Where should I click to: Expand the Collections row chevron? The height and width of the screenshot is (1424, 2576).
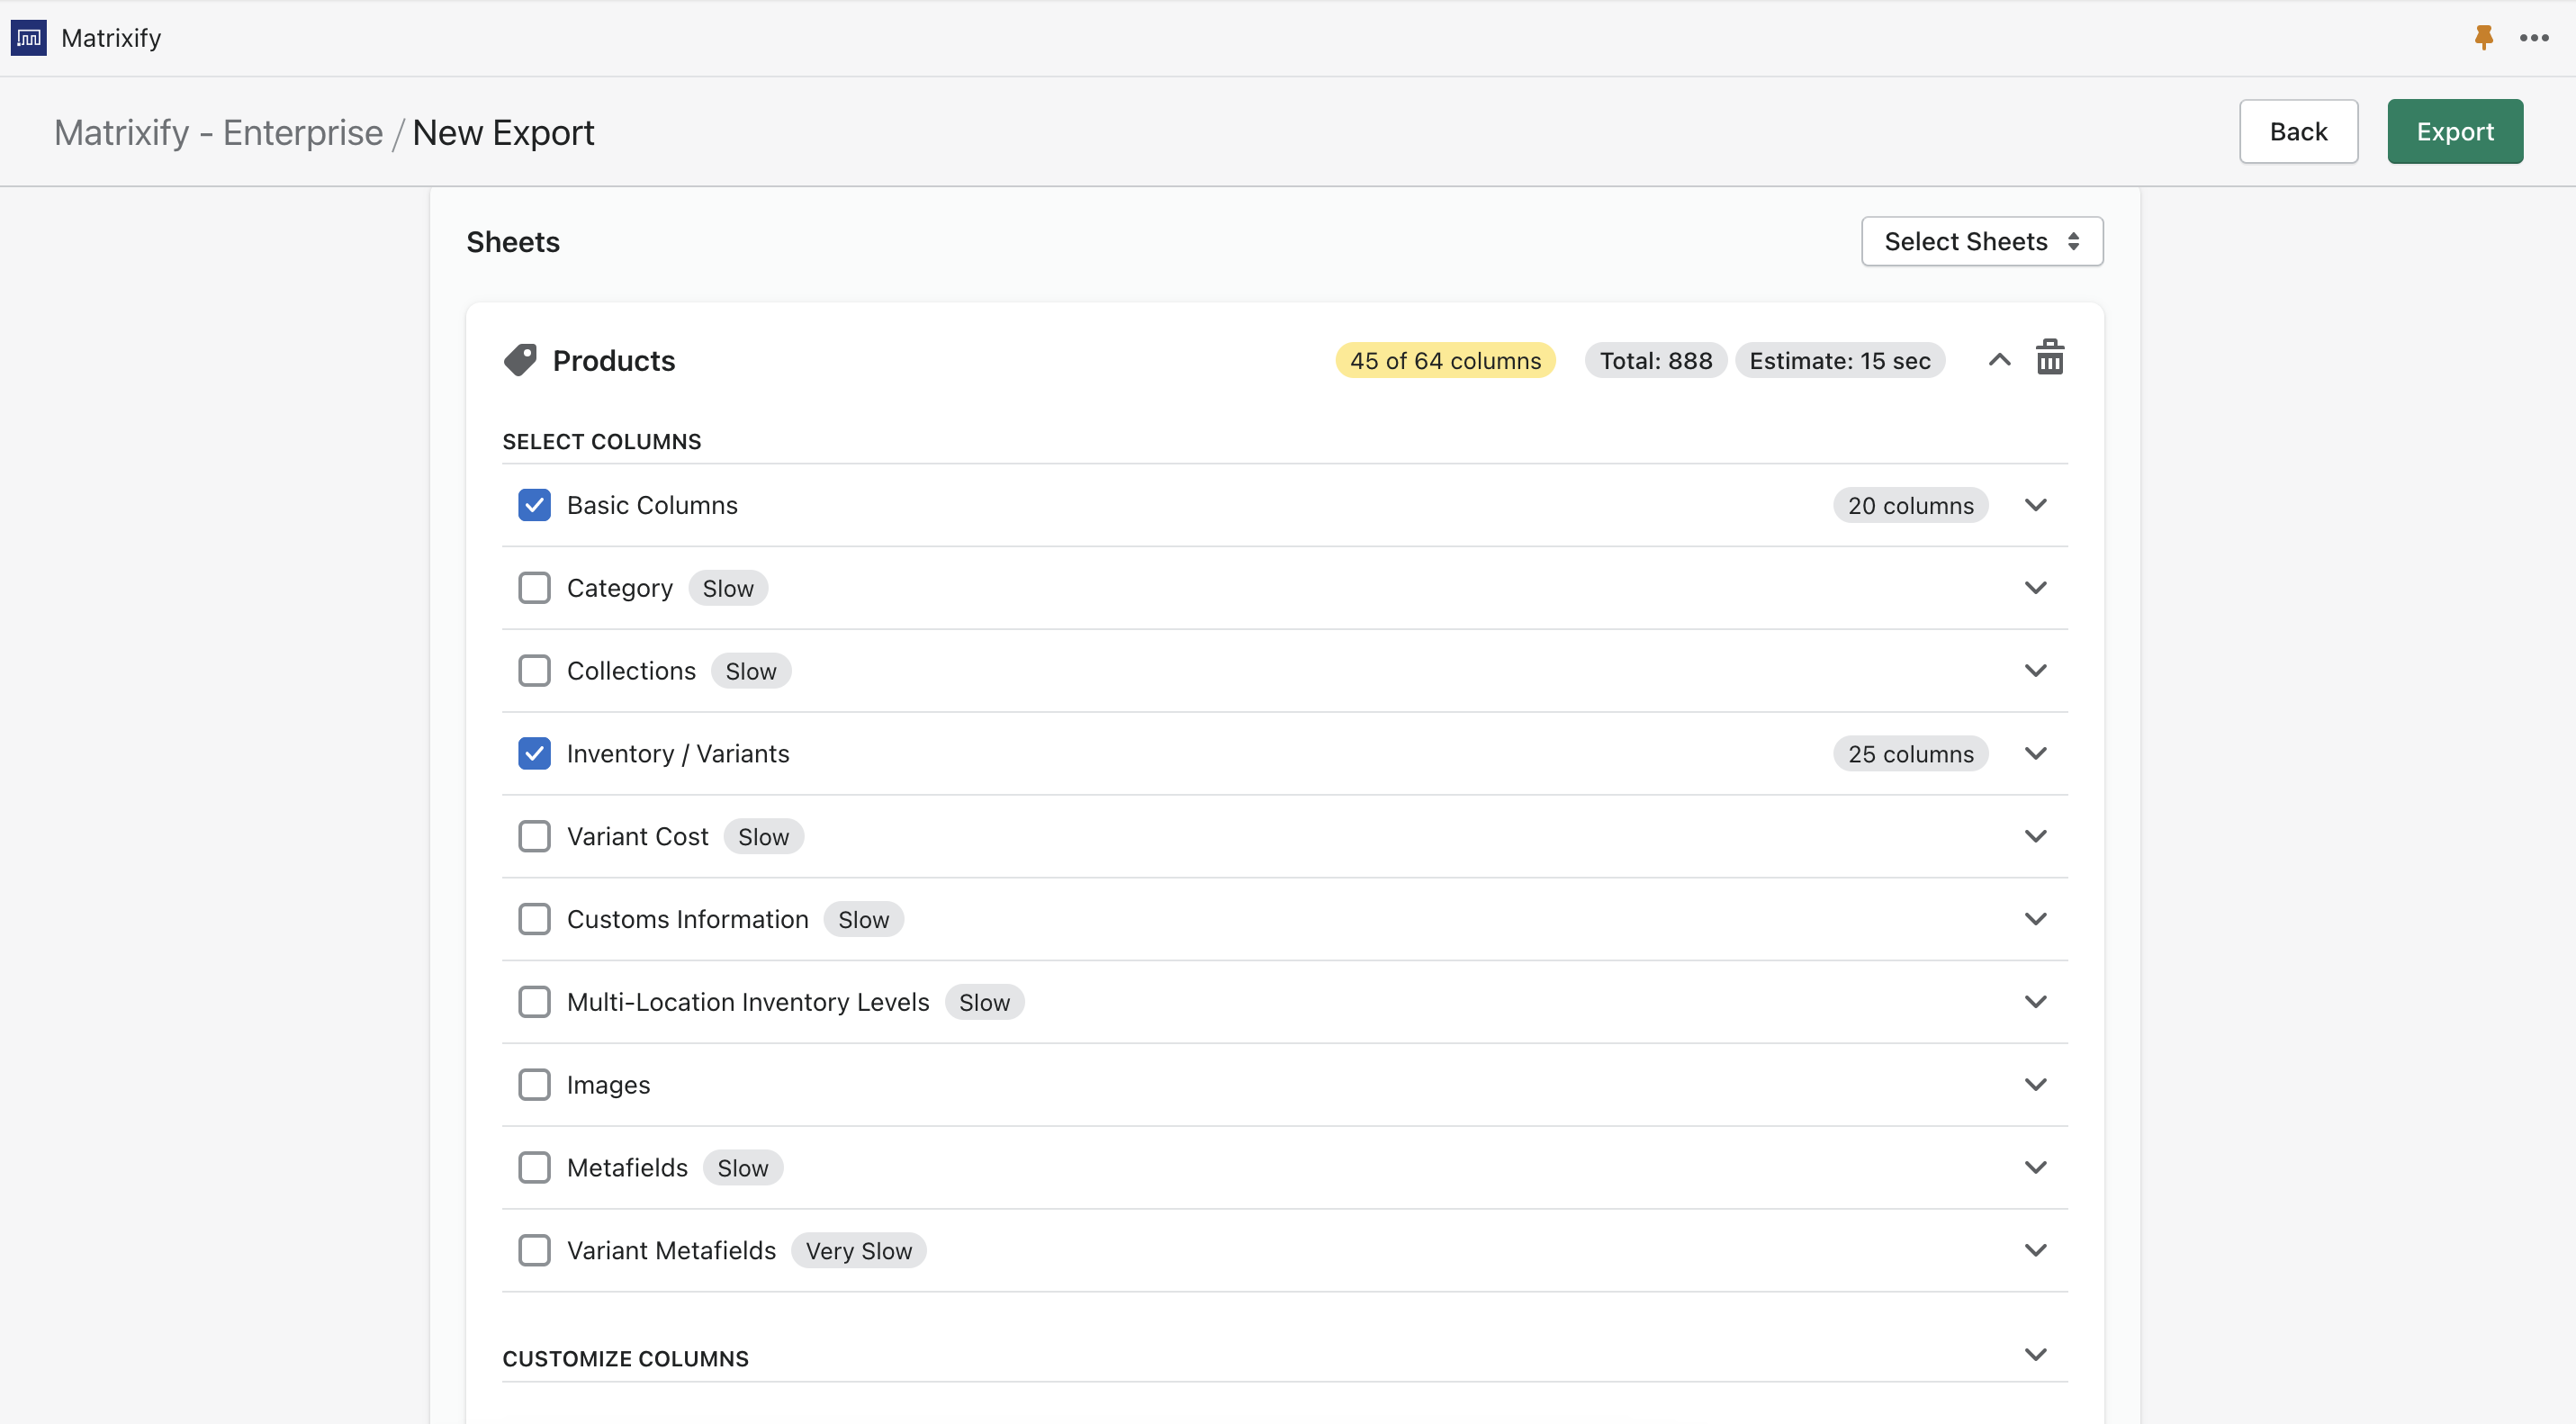[x=2035, y=670]
